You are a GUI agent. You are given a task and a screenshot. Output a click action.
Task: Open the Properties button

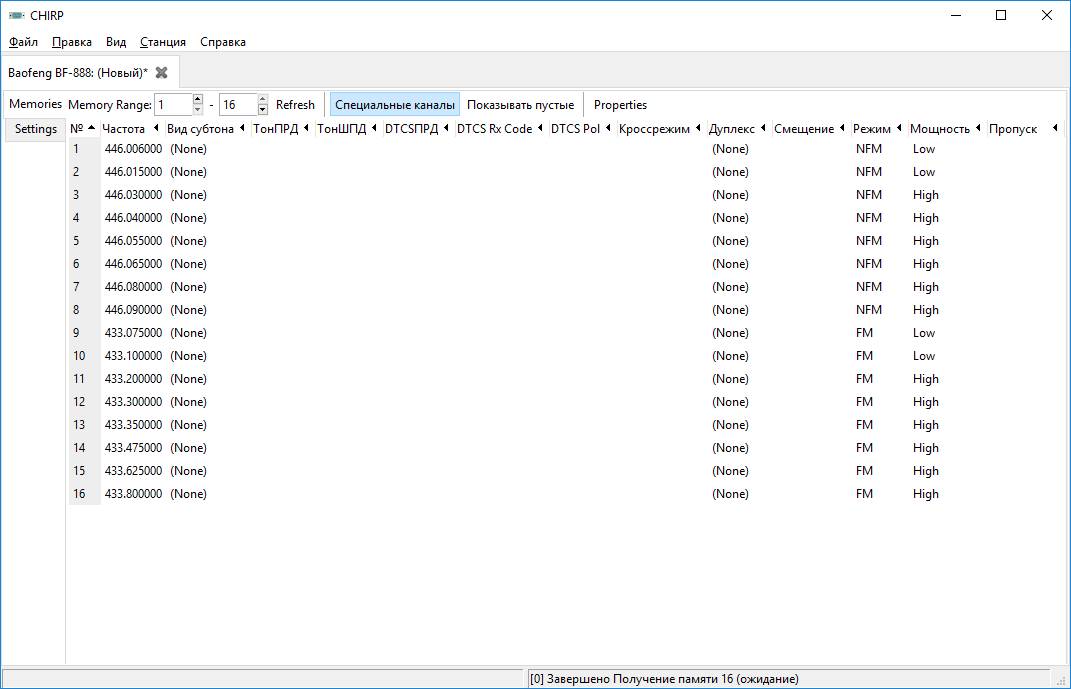(x=620, y=104)
